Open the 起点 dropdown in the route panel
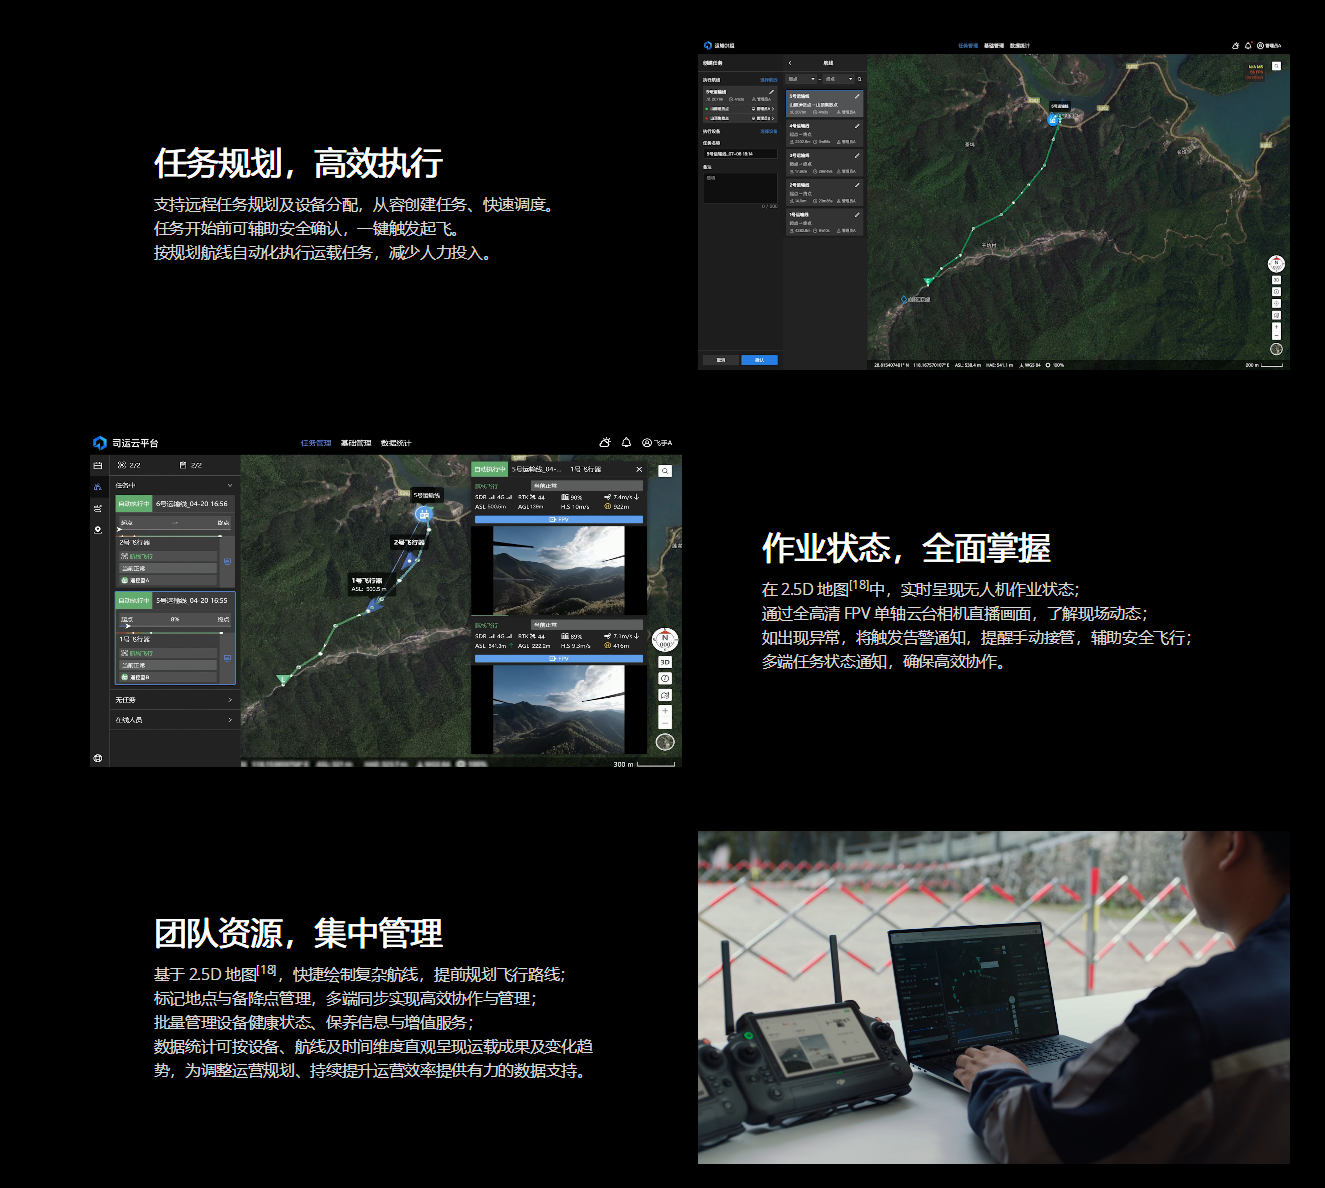The image size is (1325, 1188). 801,79
